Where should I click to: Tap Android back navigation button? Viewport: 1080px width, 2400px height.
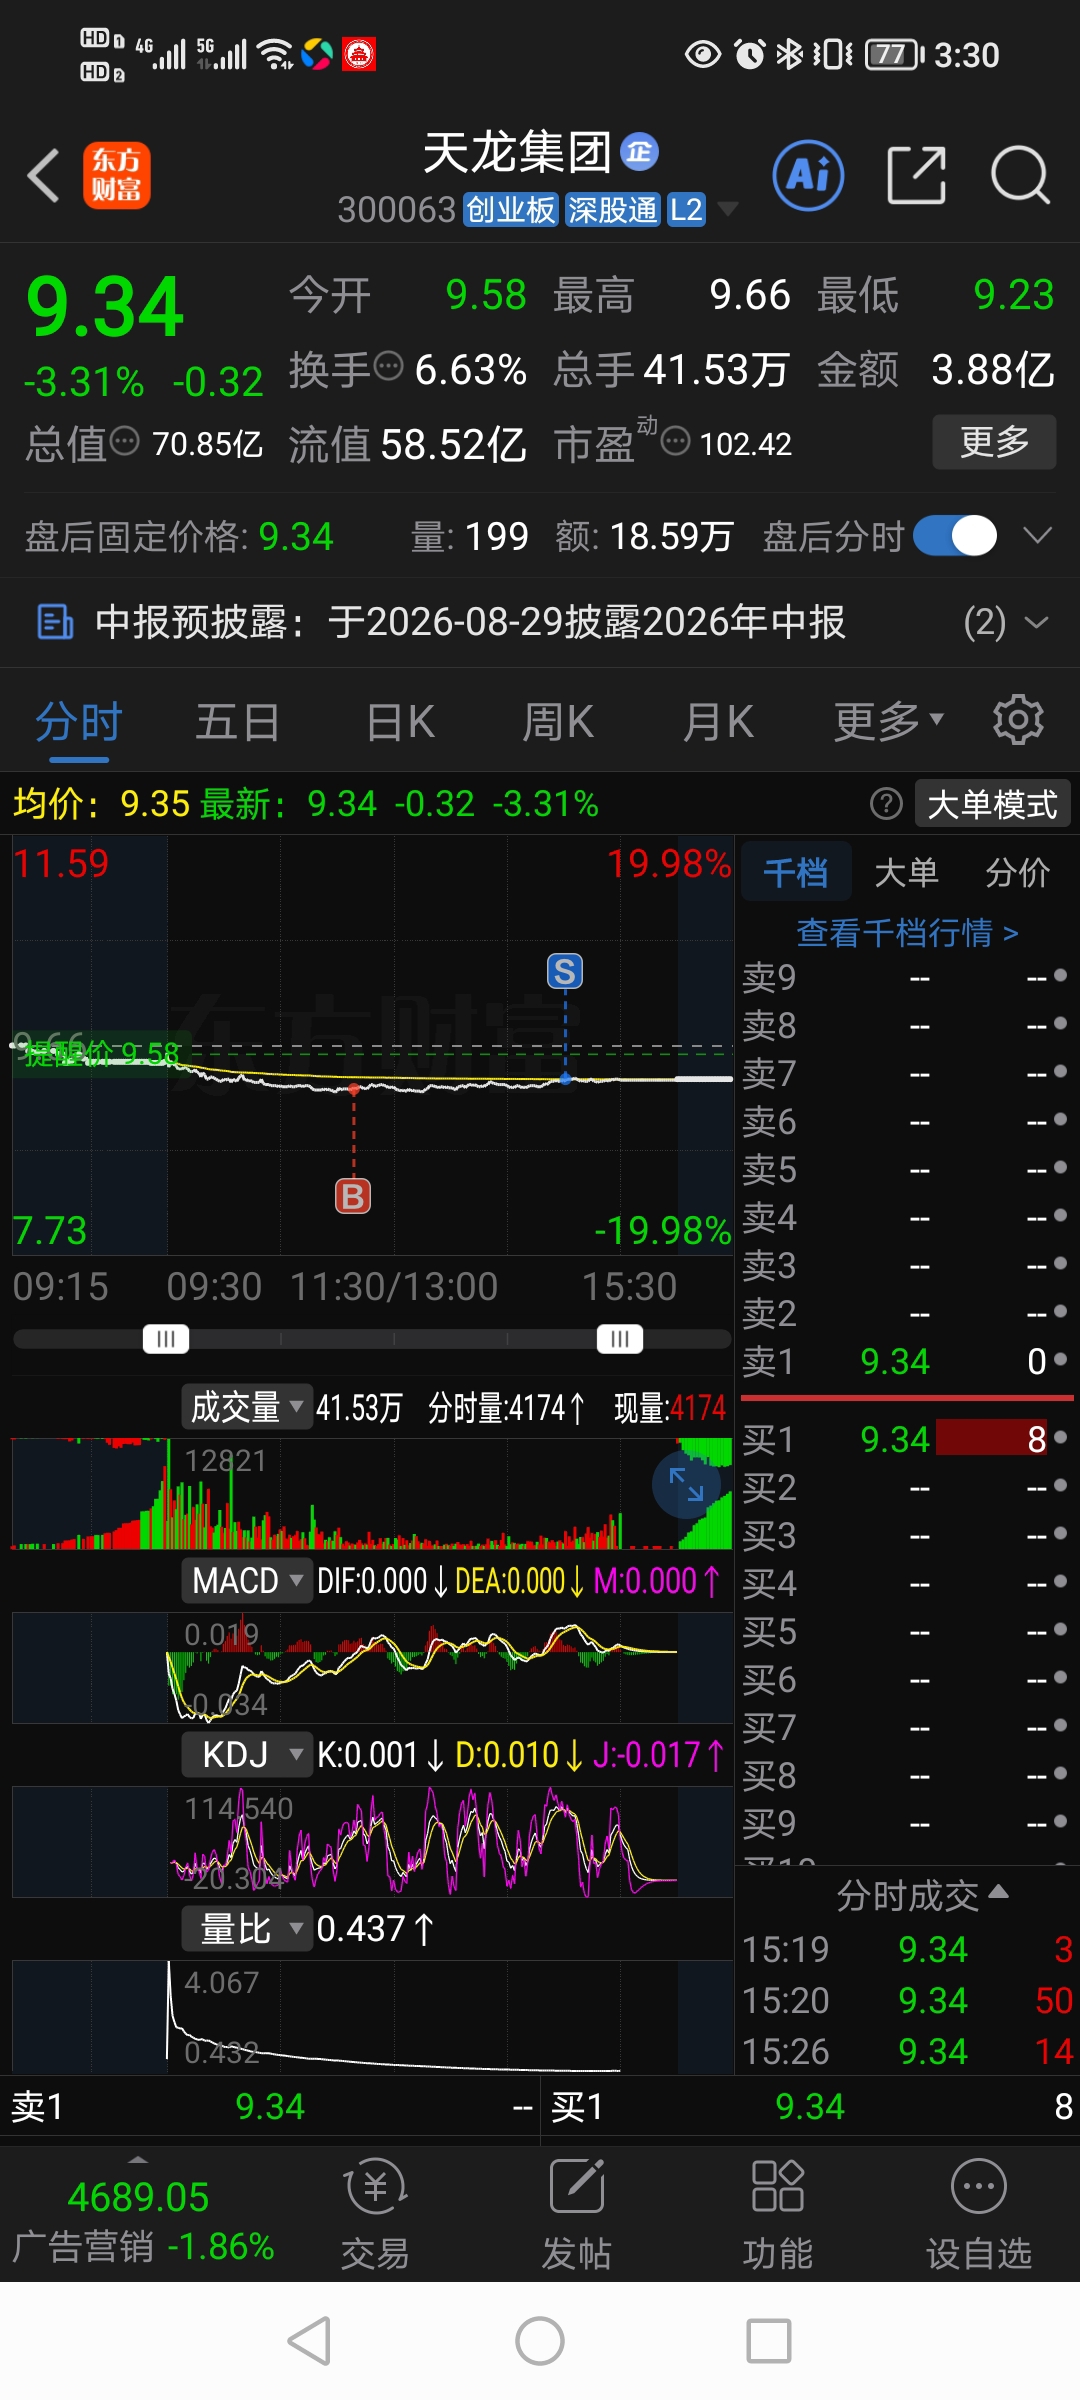click(x=309, y=2341)
